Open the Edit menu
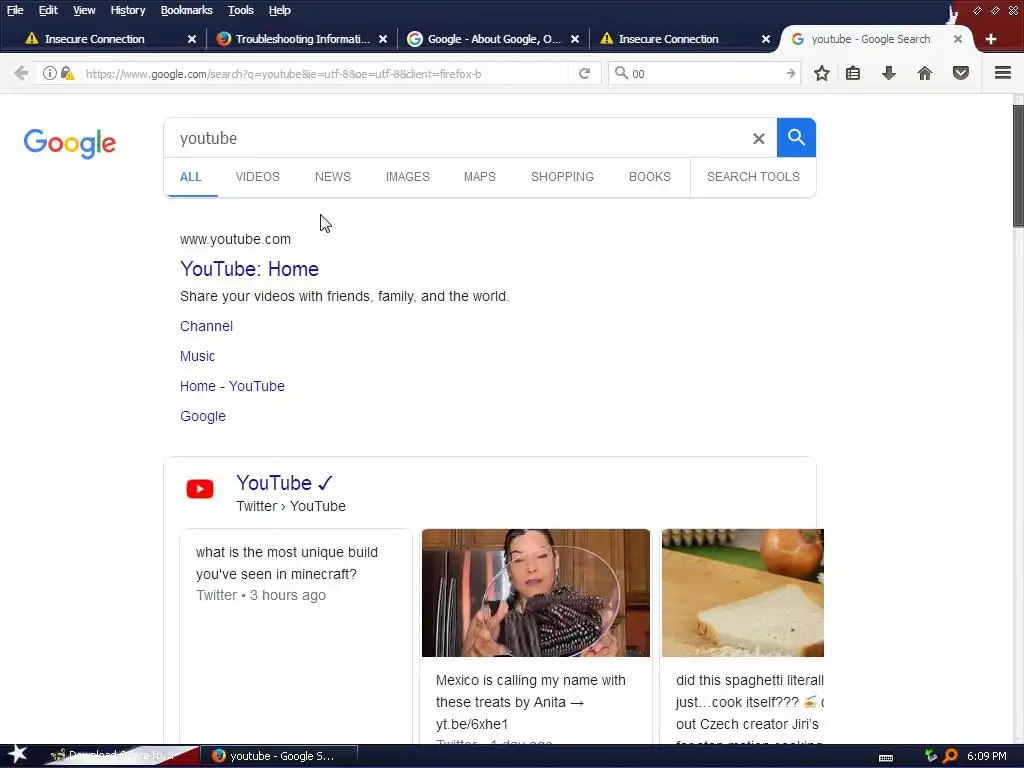The width and height of the screenshot is (1024, 768). (48, 10)
